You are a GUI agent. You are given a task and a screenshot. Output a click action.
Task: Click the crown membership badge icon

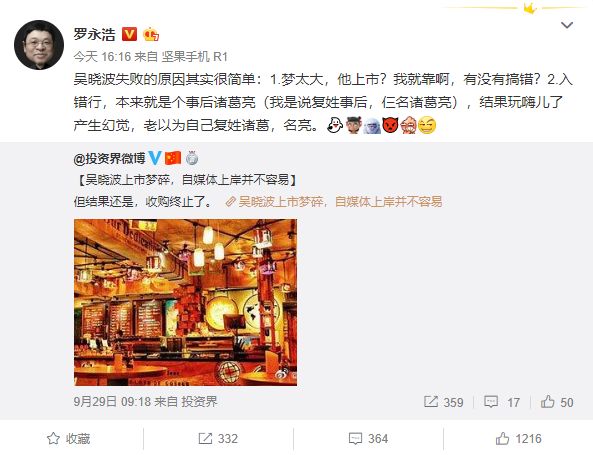(x=151, y=35)
